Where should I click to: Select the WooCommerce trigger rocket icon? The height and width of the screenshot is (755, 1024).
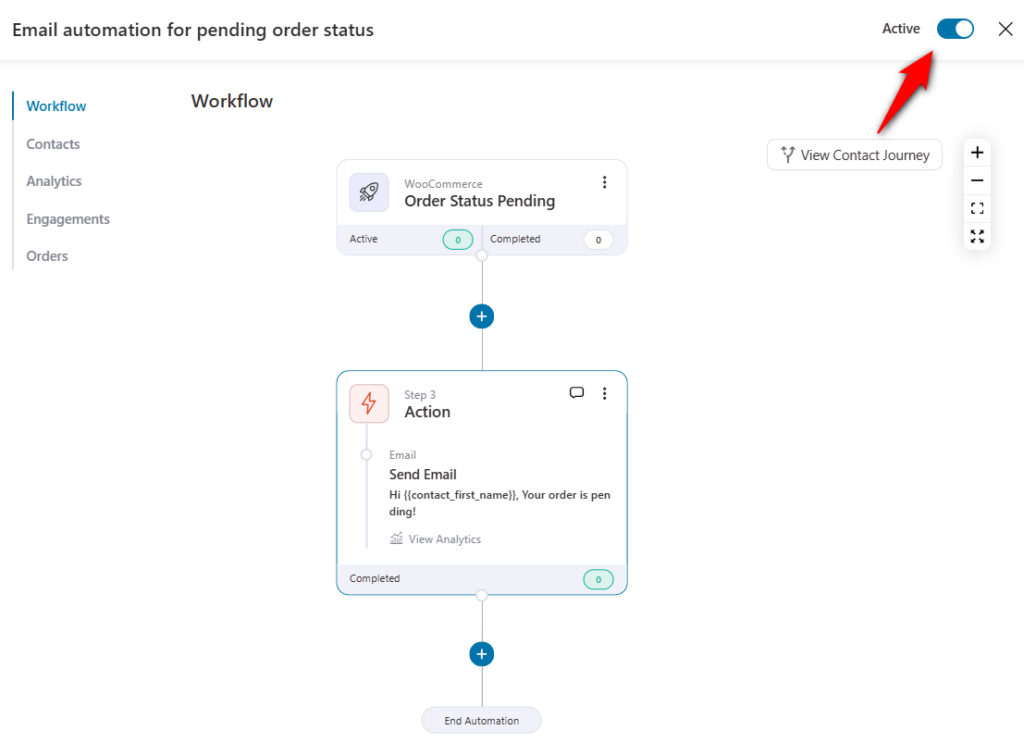pos(368,191)
